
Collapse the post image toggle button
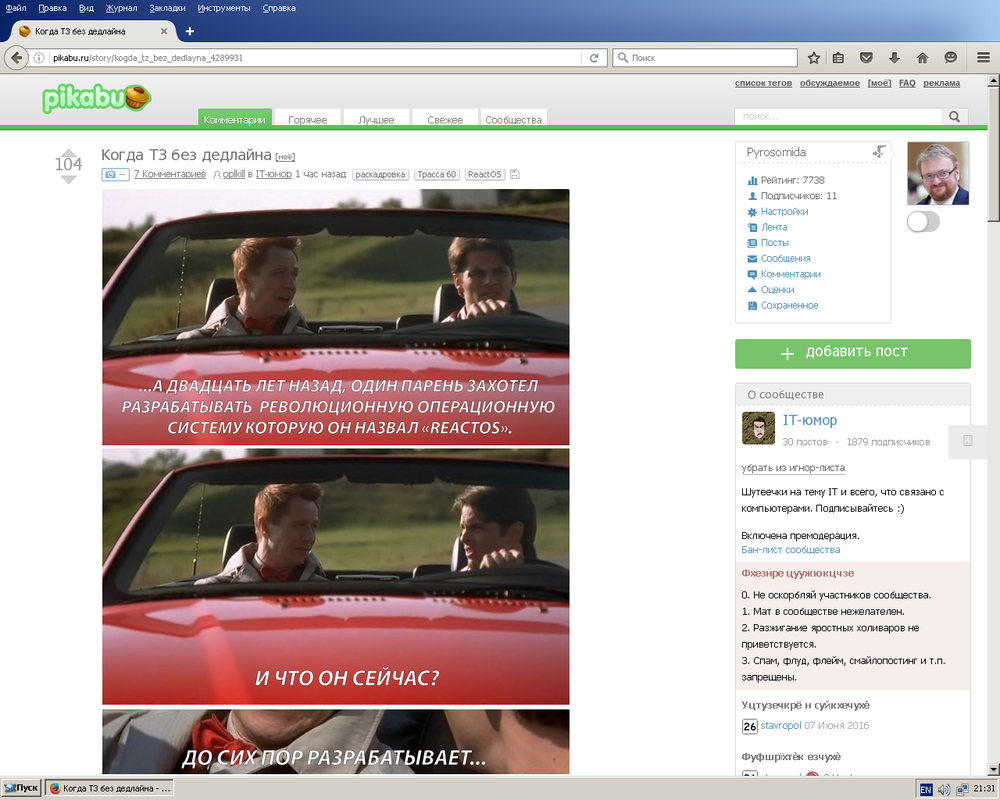pos(115,174)
